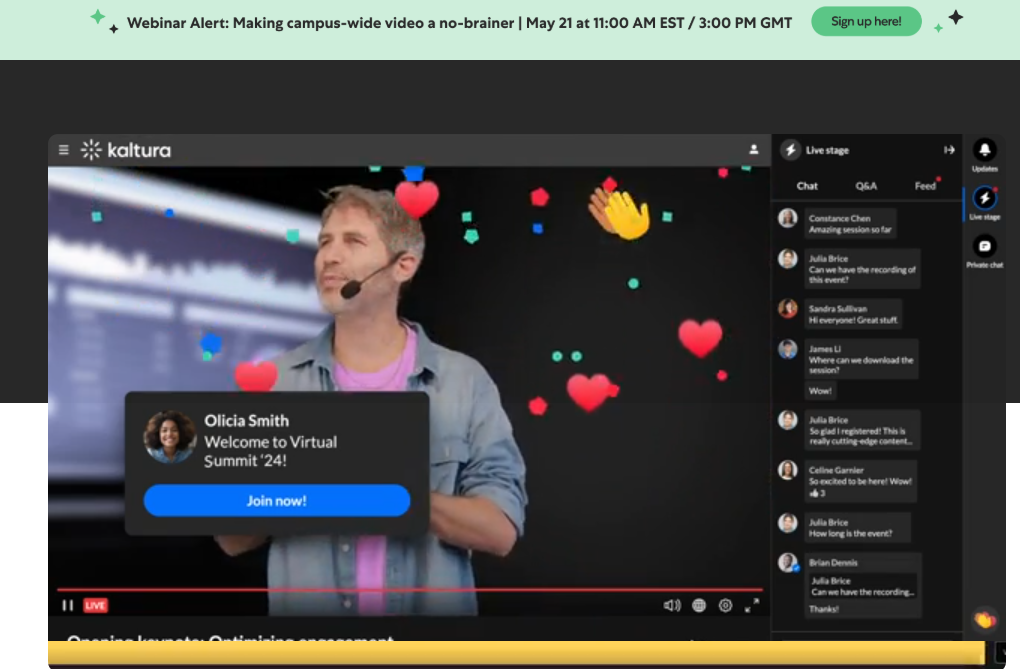This screenshot has height=669, width=1020.
Task: Select the Live stage lightning sidebar icon
Action: click(x=984, y=198)
